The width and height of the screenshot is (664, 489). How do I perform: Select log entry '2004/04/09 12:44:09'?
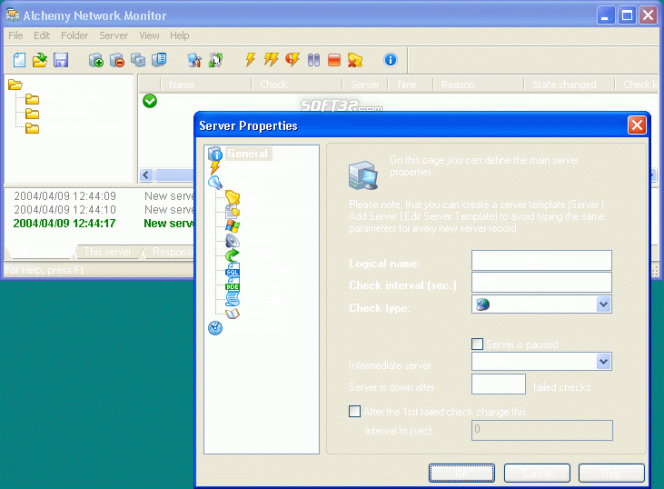(65, 196)
